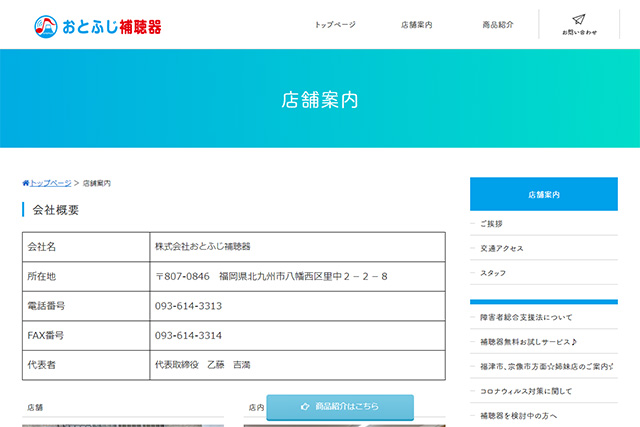Image resolution: width=640 pixels, height=427 pixels.
Task: Click the おとふじ補聴器 logo icon
Action: point(45,25)
